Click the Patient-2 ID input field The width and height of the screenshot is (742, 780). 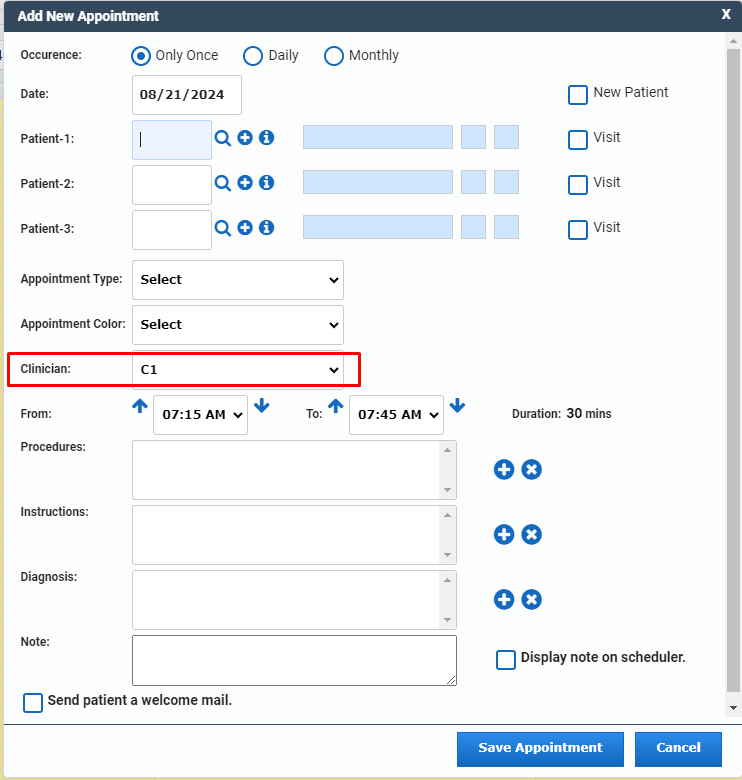click(x=172, y=185)
